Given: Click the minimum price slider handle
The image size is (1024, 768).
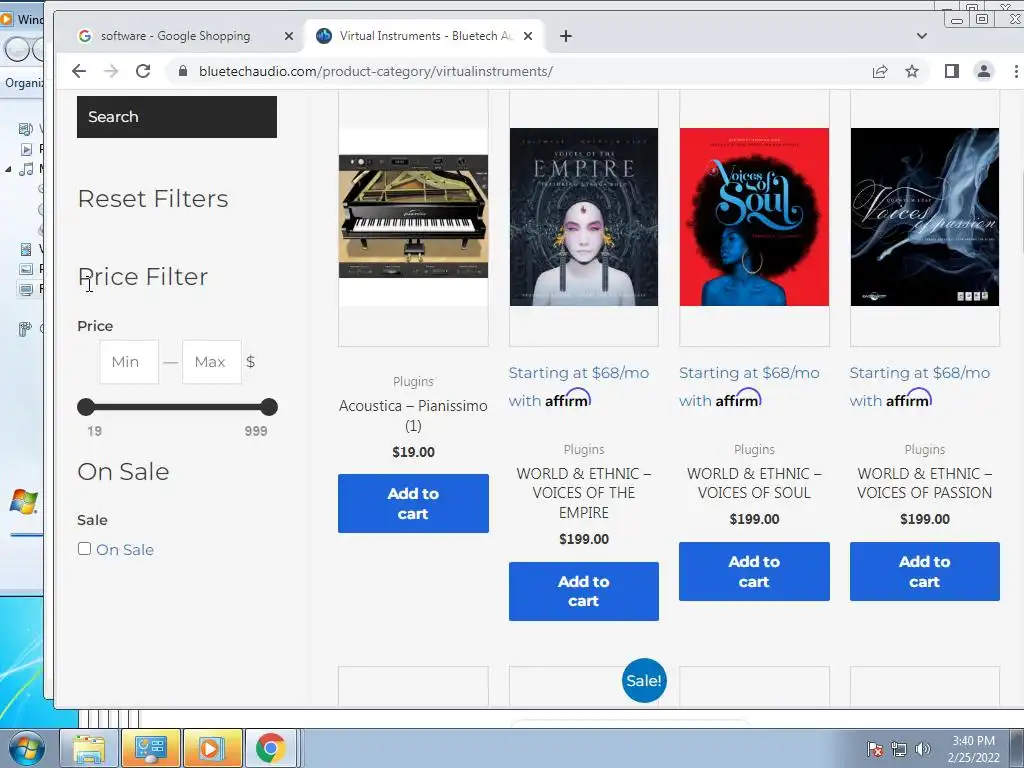Looking at the screenshot, I should coord(86,407).
